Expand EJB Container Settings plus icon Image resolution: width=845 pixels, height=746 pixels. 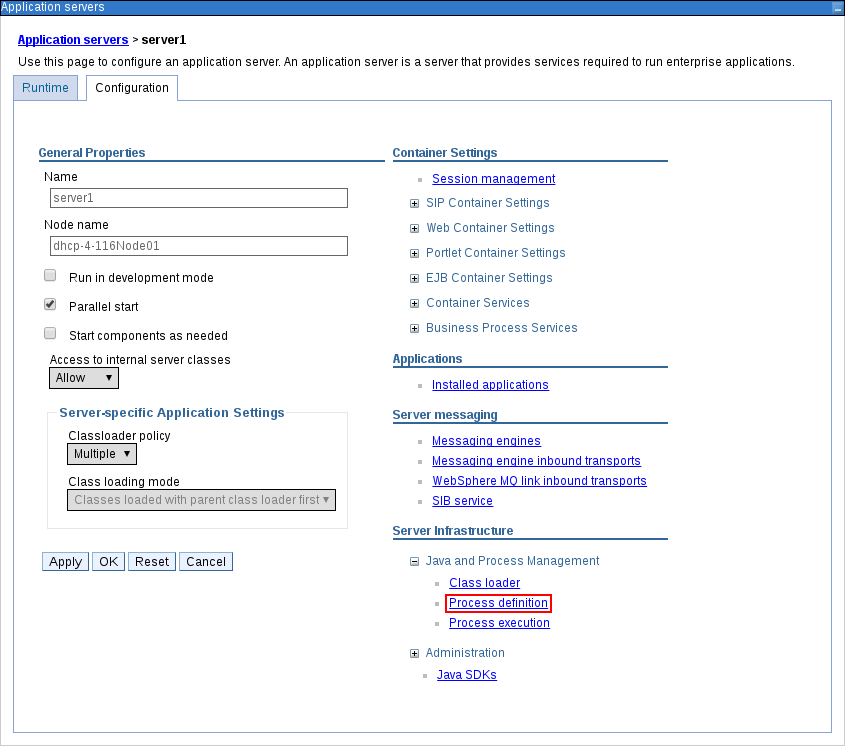414,278
